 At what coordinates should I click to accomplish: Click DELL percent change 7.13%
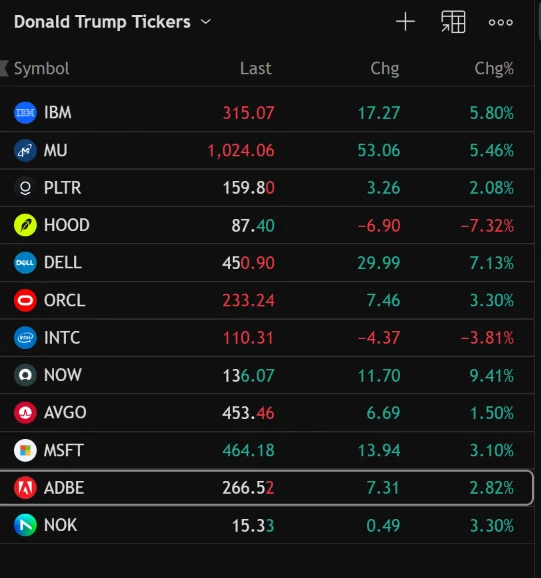coord(492,263)
